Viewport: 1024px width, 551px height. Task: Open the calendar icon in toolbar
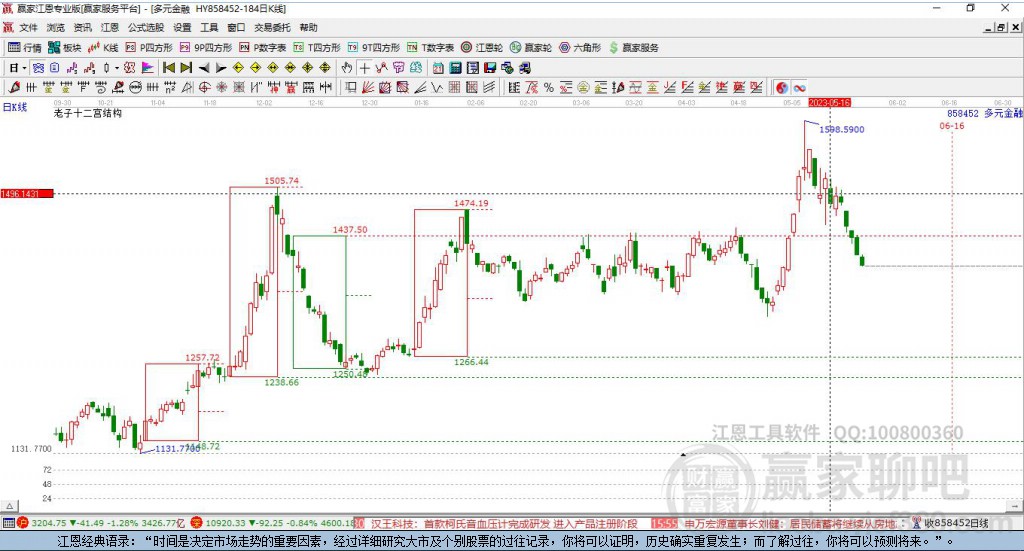[x=438, y=68]
